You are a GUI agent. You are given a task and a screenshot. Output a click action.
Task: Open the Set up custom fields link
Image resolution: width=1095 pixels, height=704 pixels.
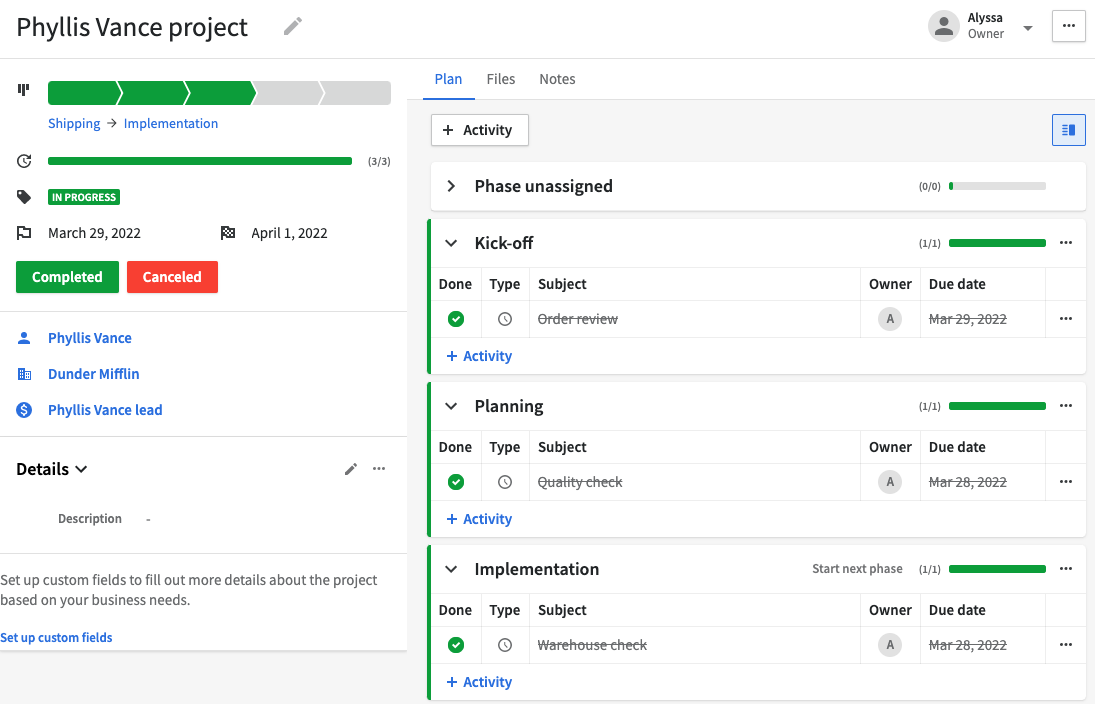(x=56, y=637)
